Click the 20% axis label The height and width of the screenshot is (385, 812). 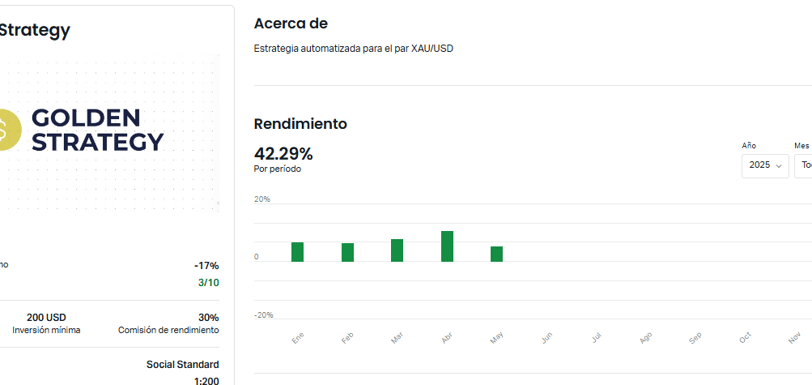click(262, 199)
